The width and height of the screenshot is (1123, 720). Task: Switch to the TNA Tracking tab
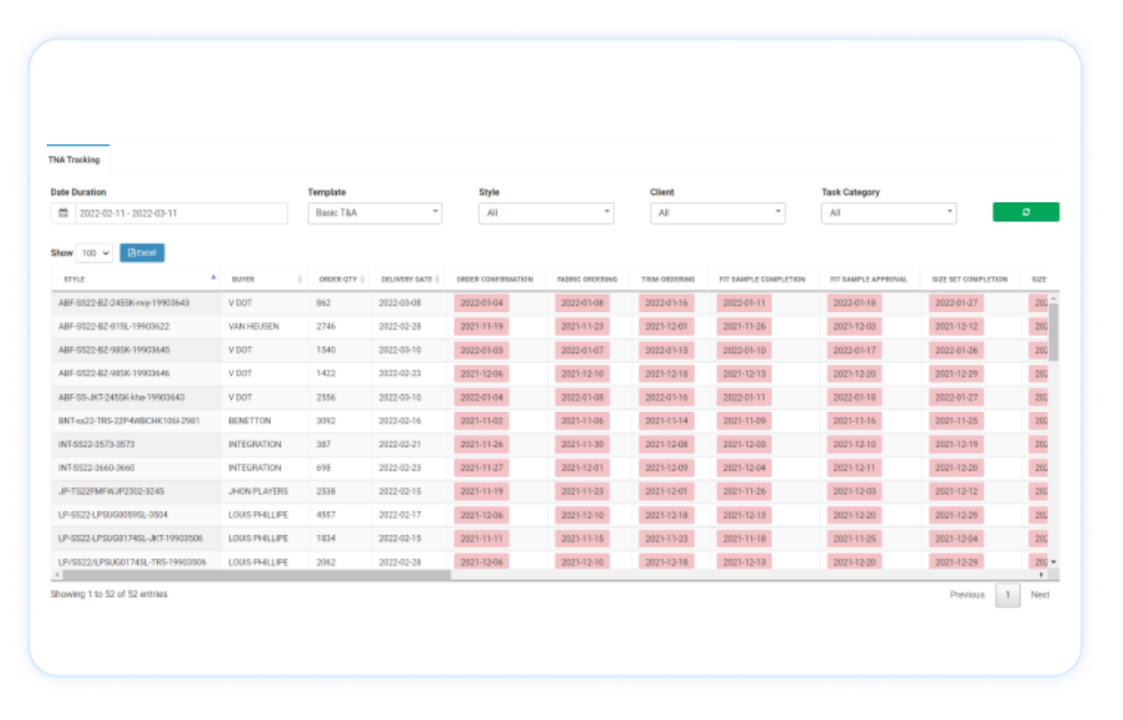click(74, 160)
